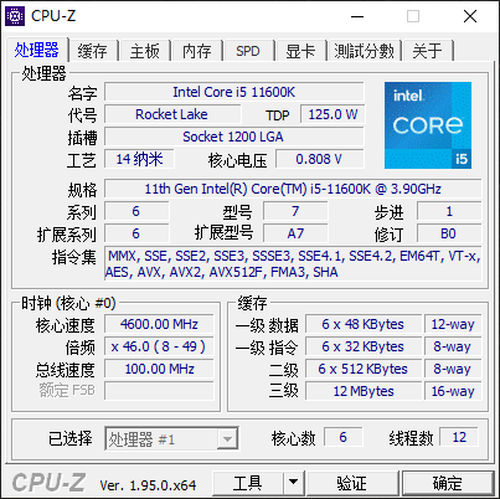The image size is (500, 499).
Task: Click the core voltage field 0.808 V
Action: [319, 159]
